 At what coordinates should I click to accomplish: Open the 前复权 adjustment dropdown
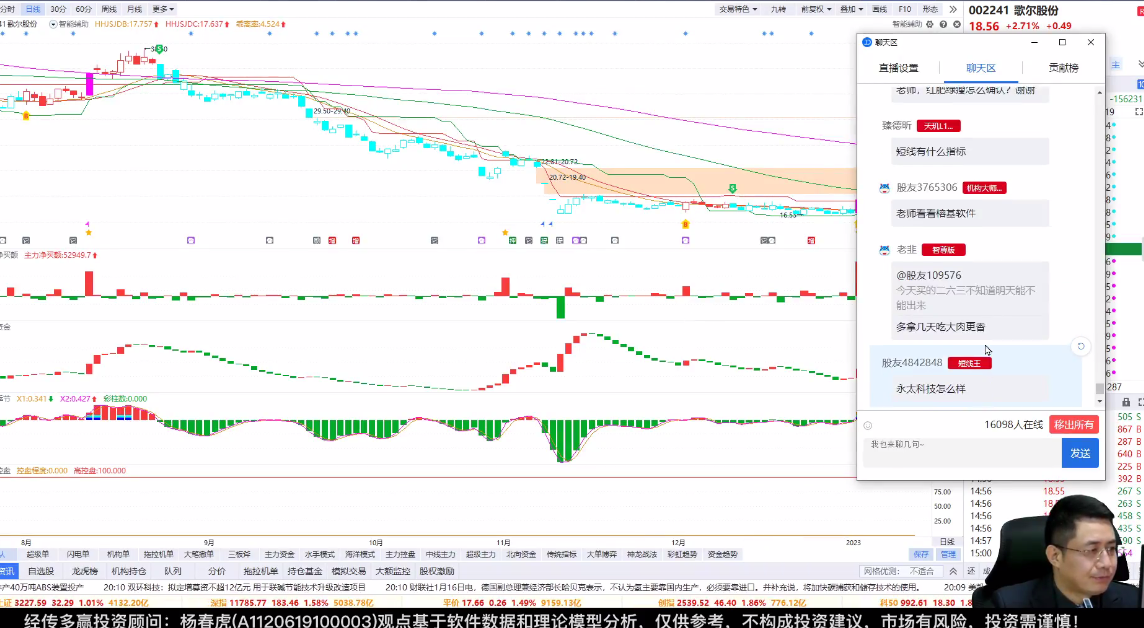(816, 9)
